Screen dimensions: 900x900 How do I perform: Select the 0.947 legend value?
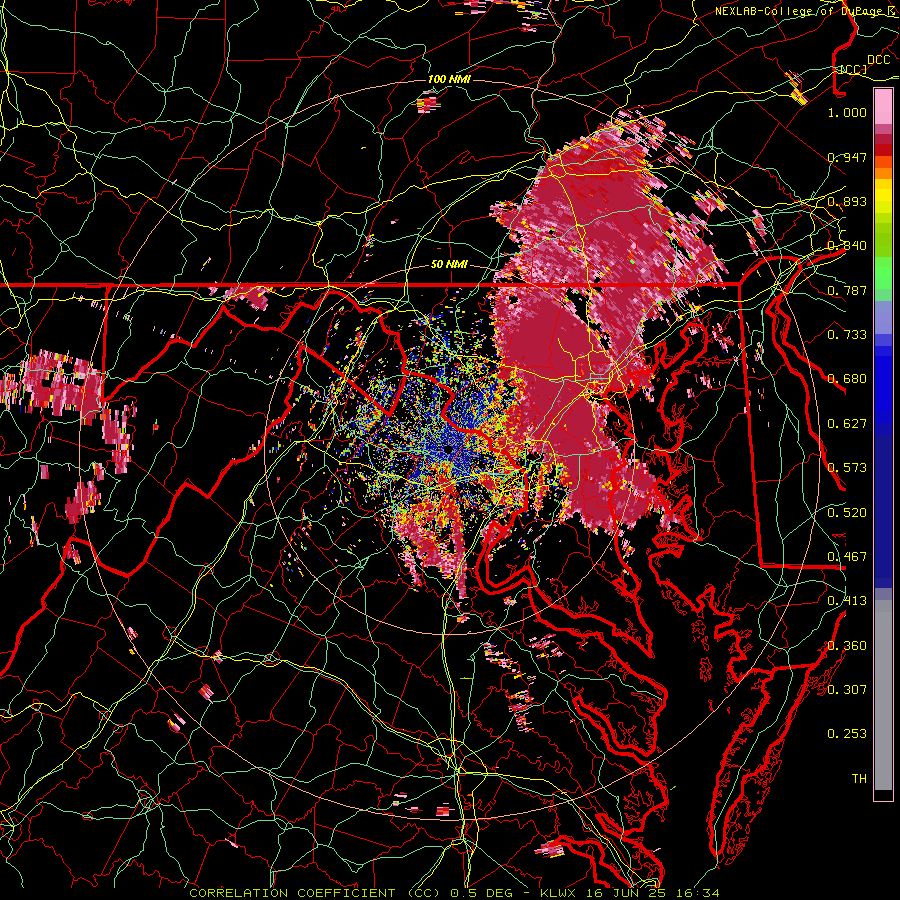click(847, 157)
